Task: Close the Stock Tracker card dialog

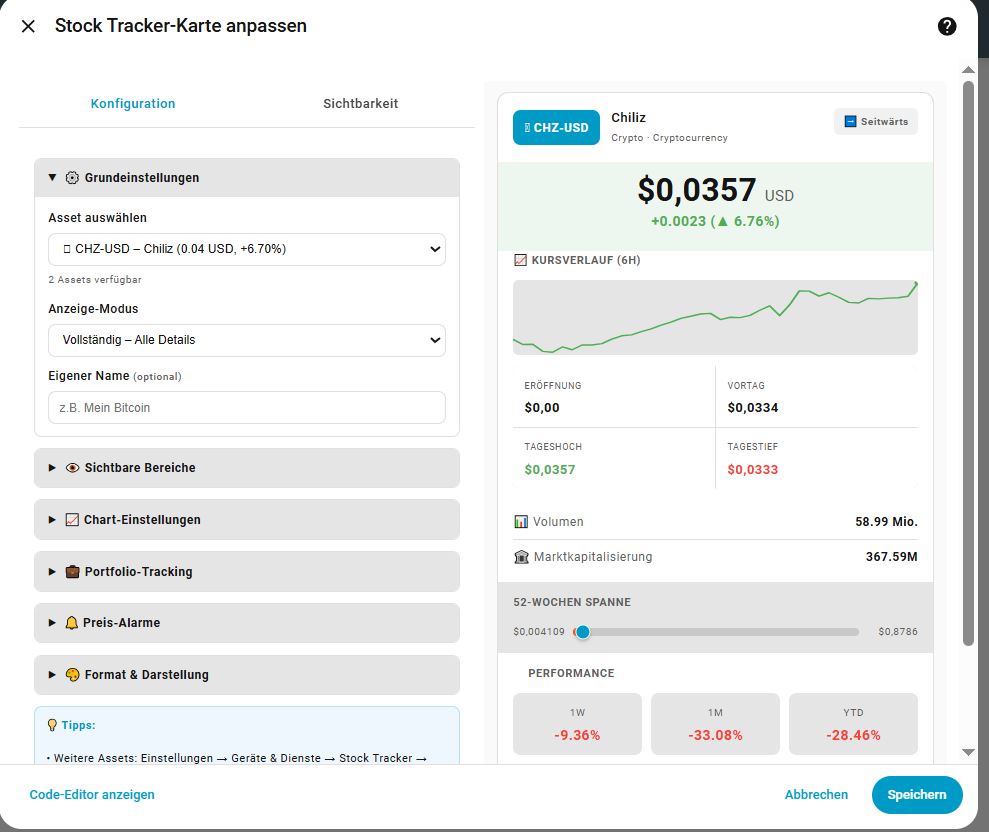Action: pyautogui.click(x=28, y=27)
